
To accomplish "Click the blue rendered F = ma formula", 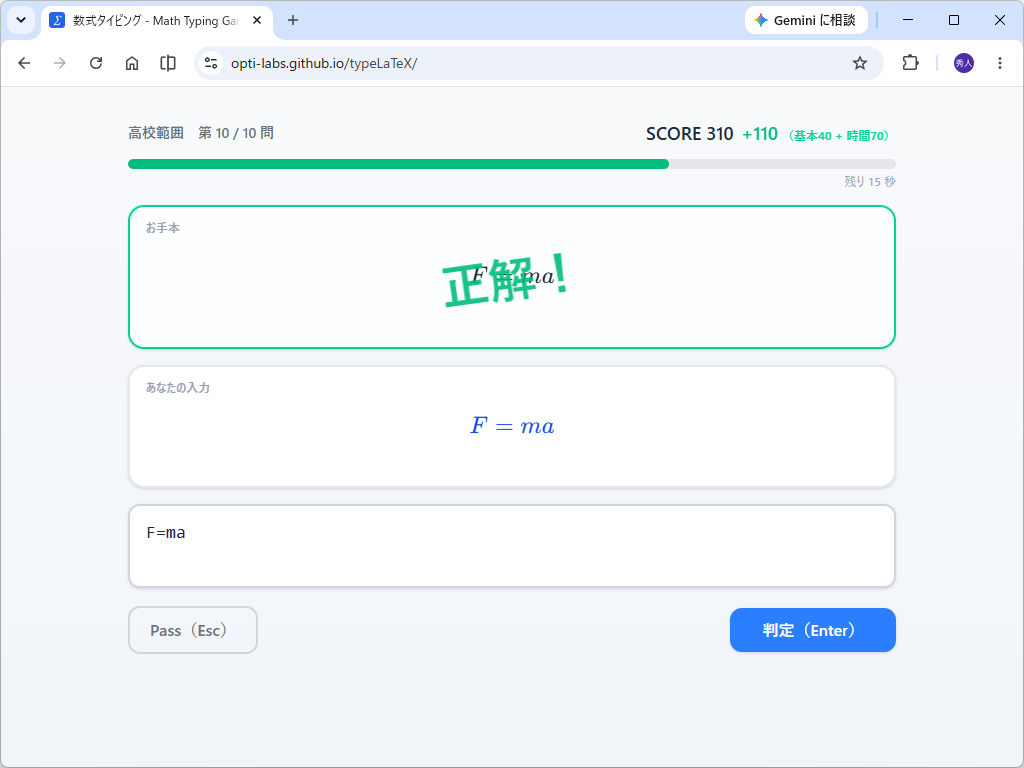I will [x=512, y=426].
